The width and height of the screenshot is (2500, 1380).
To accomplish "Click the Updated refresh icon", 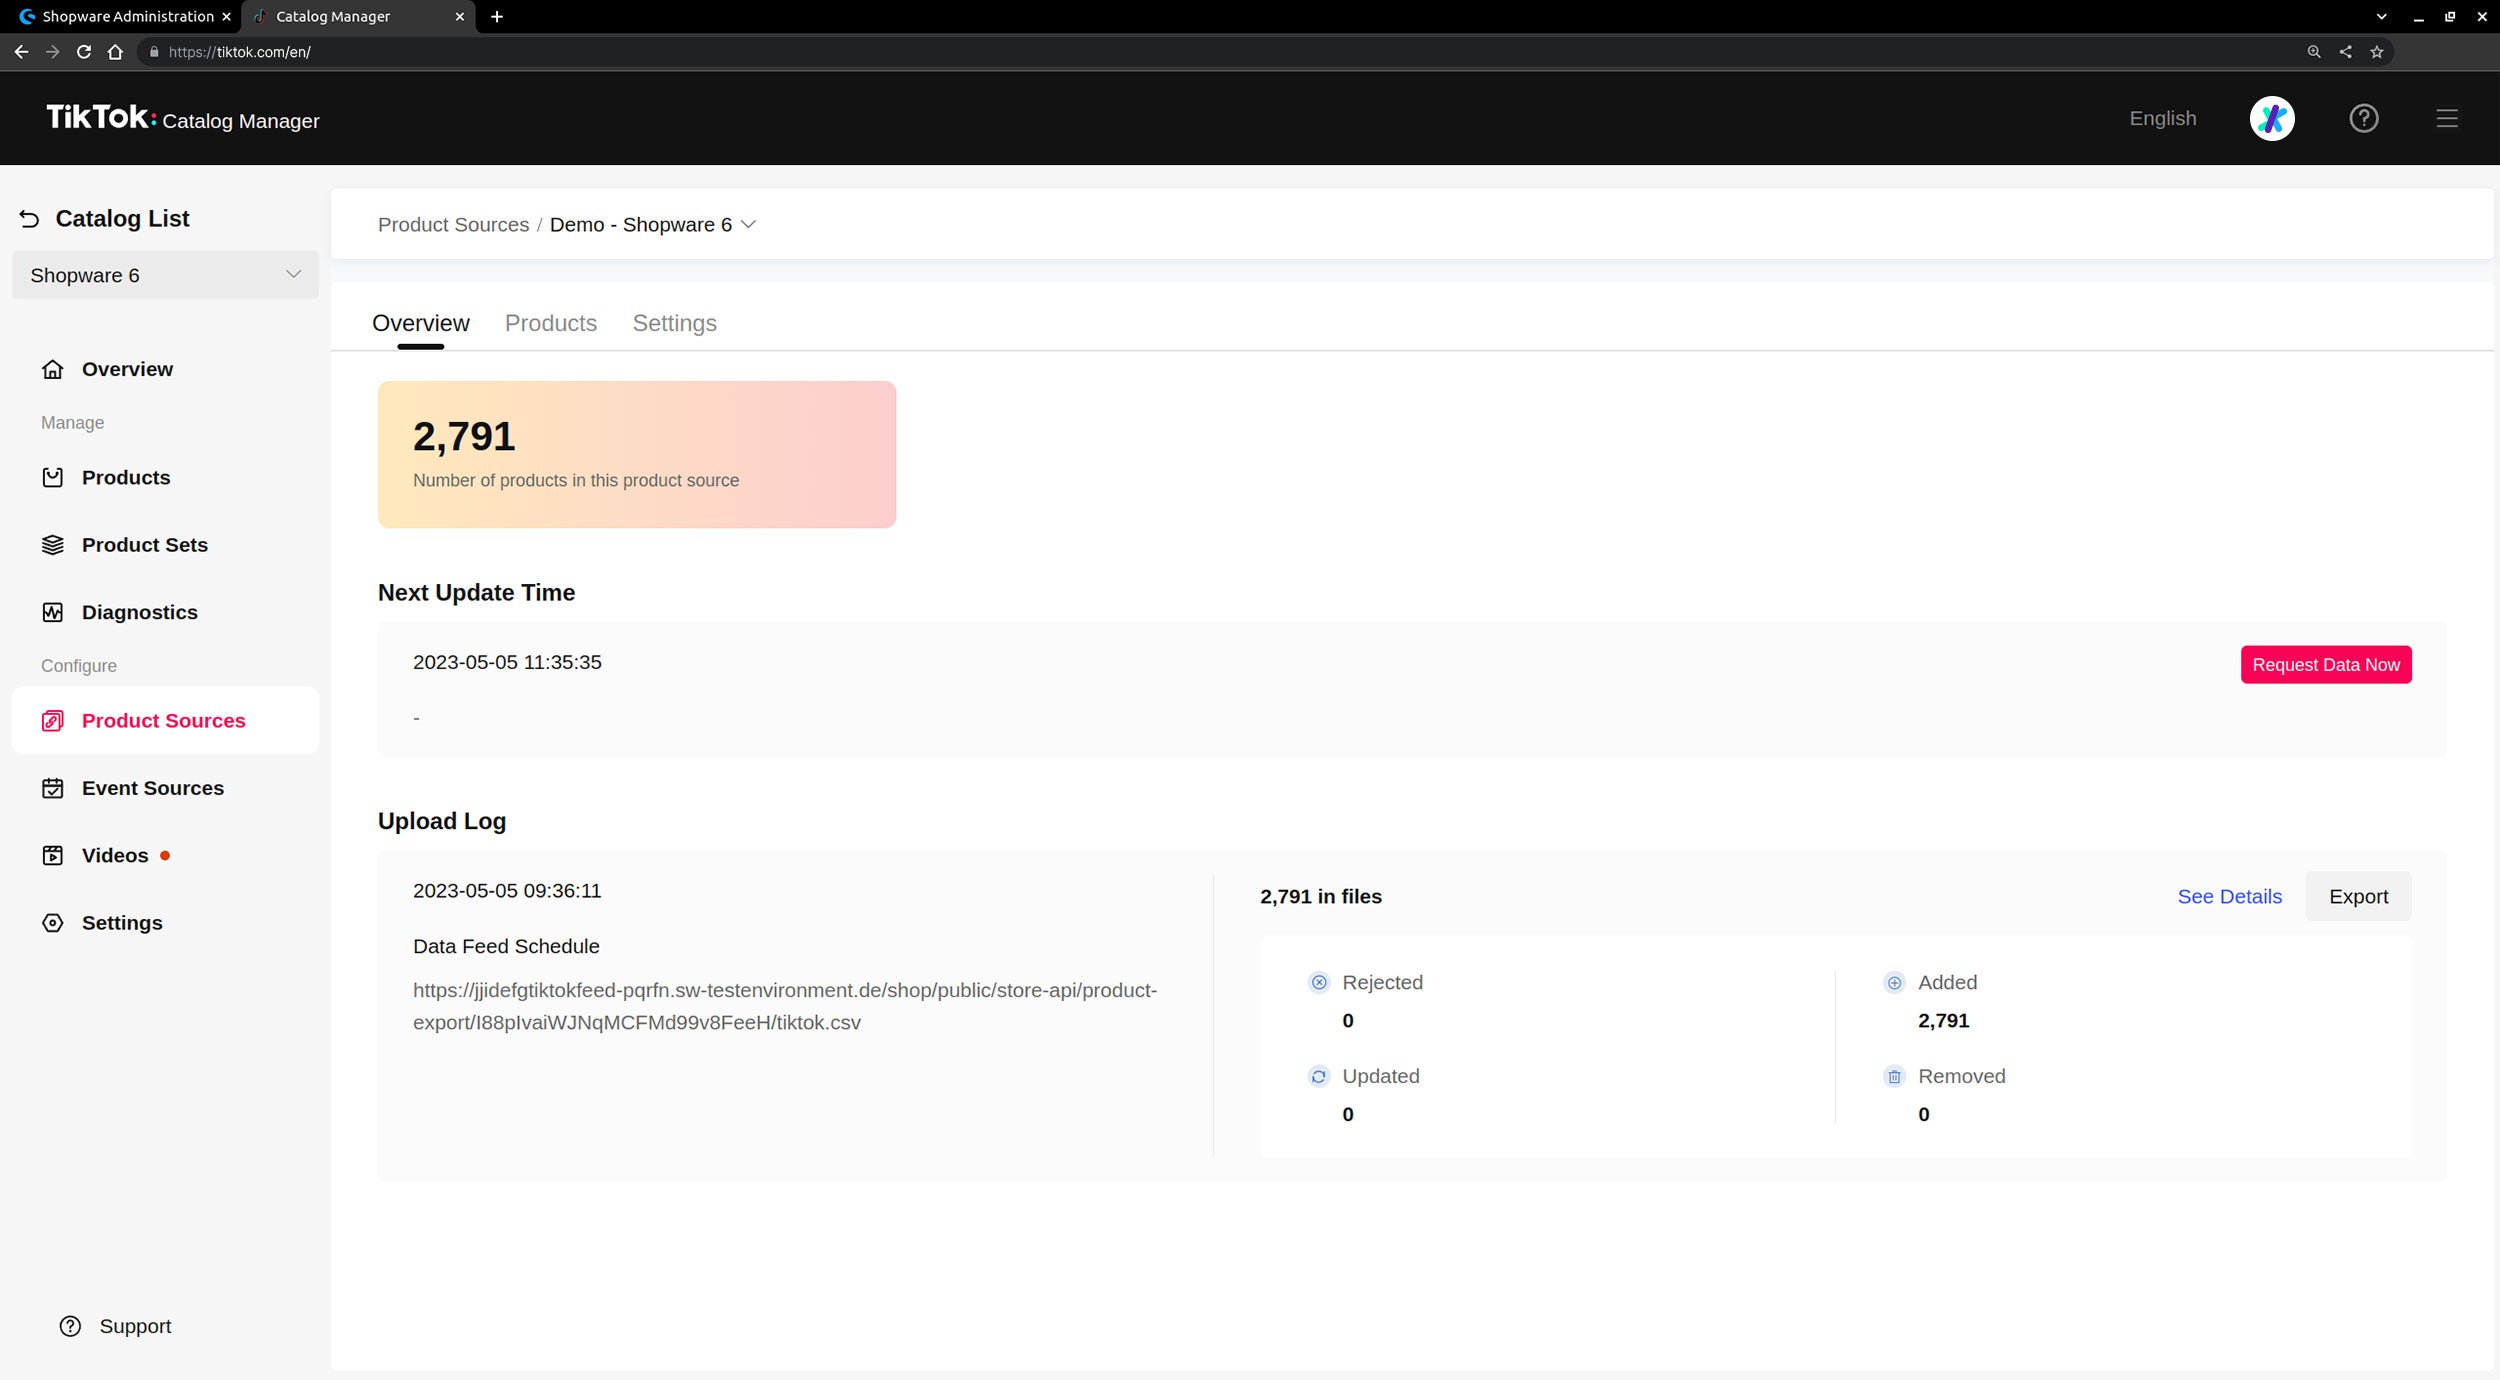I will pos(1319,1076).
